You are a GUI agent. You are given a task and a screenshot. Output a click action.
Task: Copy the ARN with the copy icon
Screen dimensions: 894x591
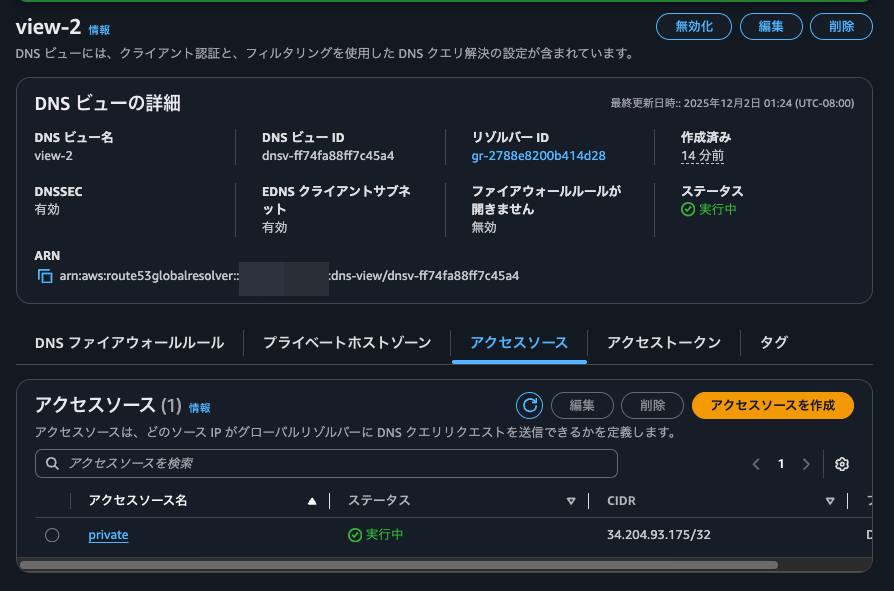click(44, 276)
